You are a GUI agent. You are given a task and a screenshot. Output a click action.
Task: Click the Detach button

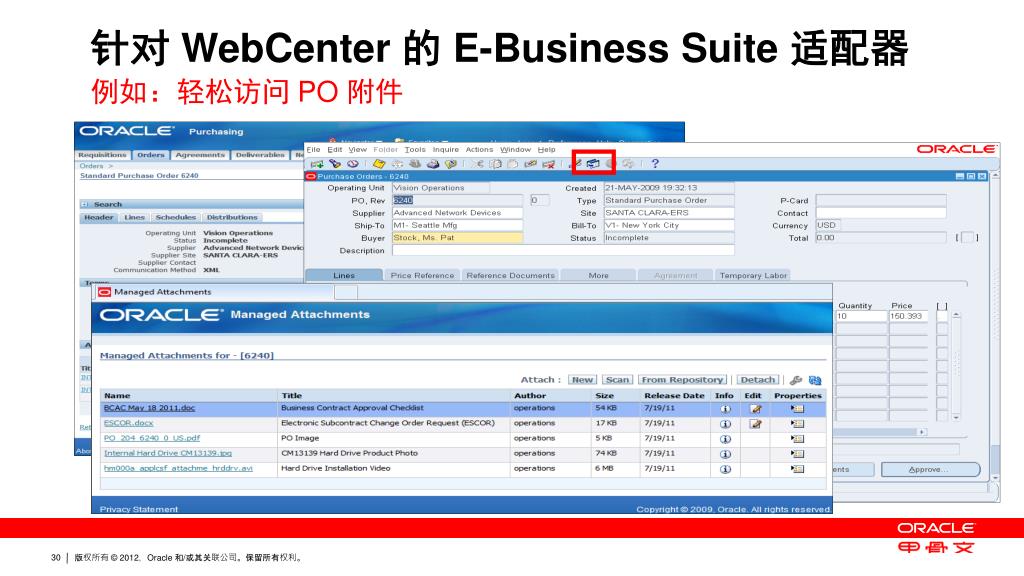[x=758, y=380]
